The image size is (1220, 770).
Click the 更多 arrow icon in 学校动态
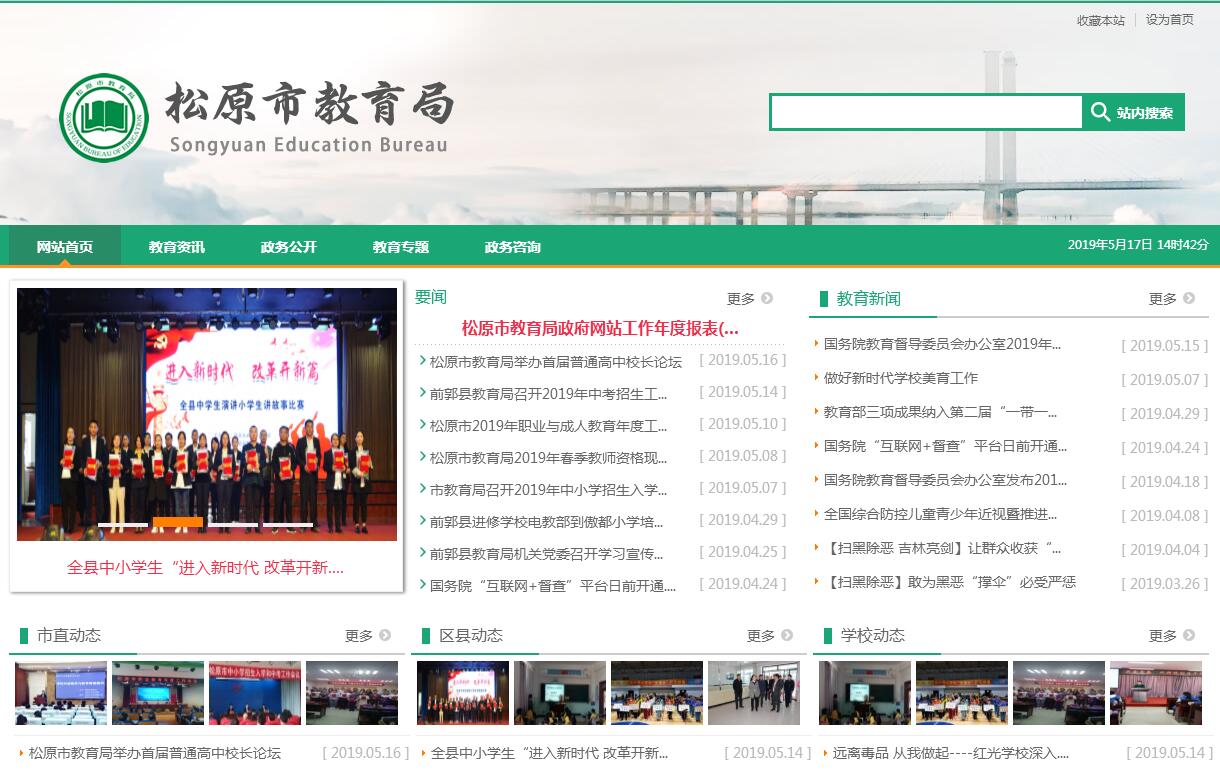click(1189, 635)
